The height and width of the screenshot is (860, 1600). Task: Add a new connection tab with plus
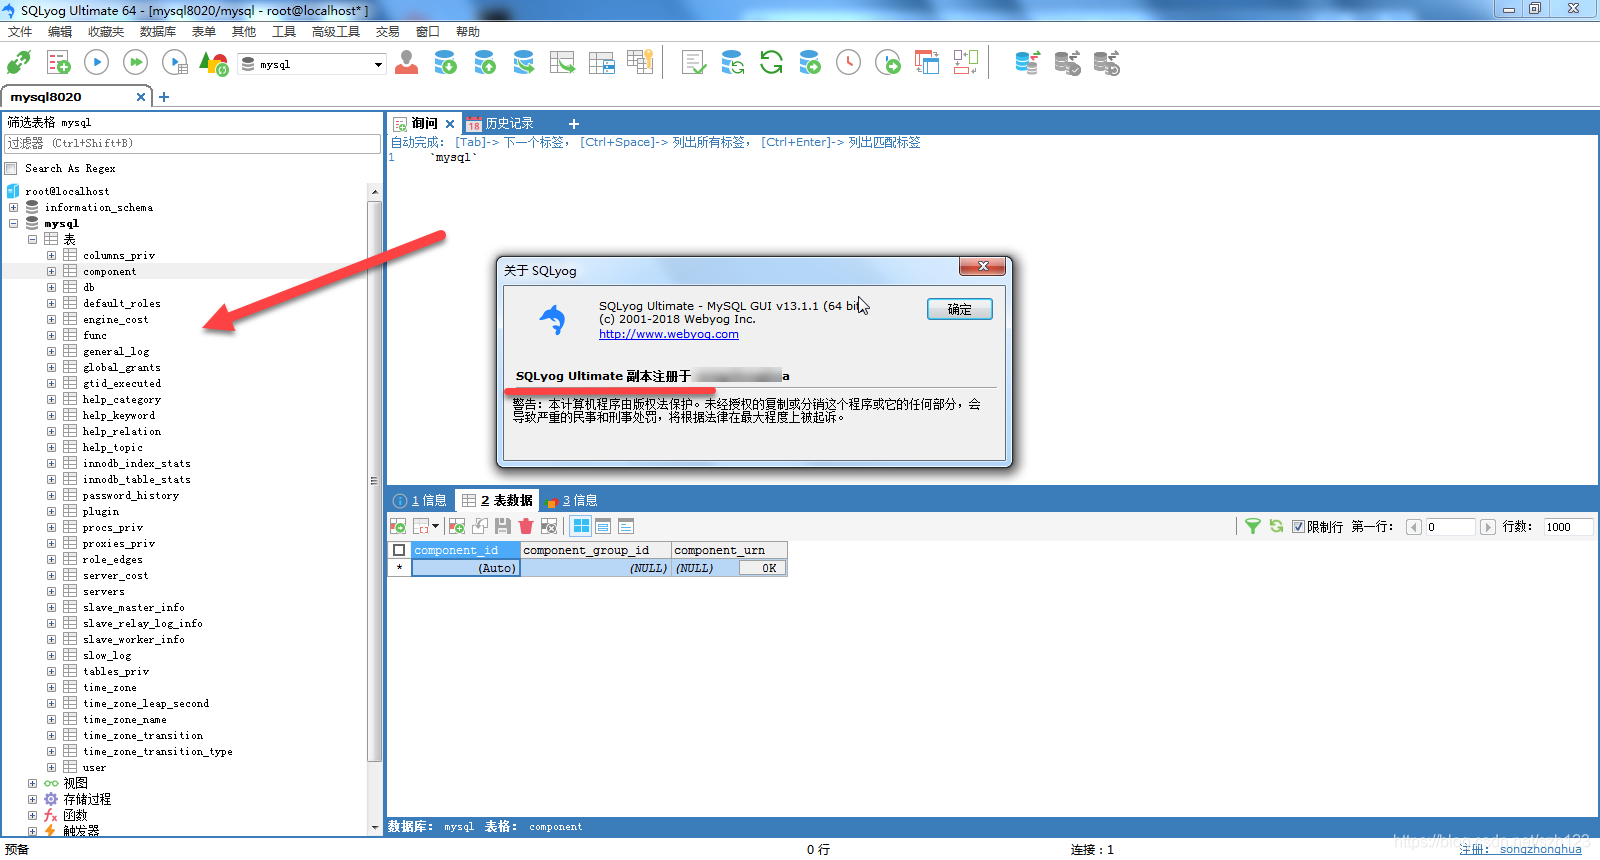(x=164, y=97)
